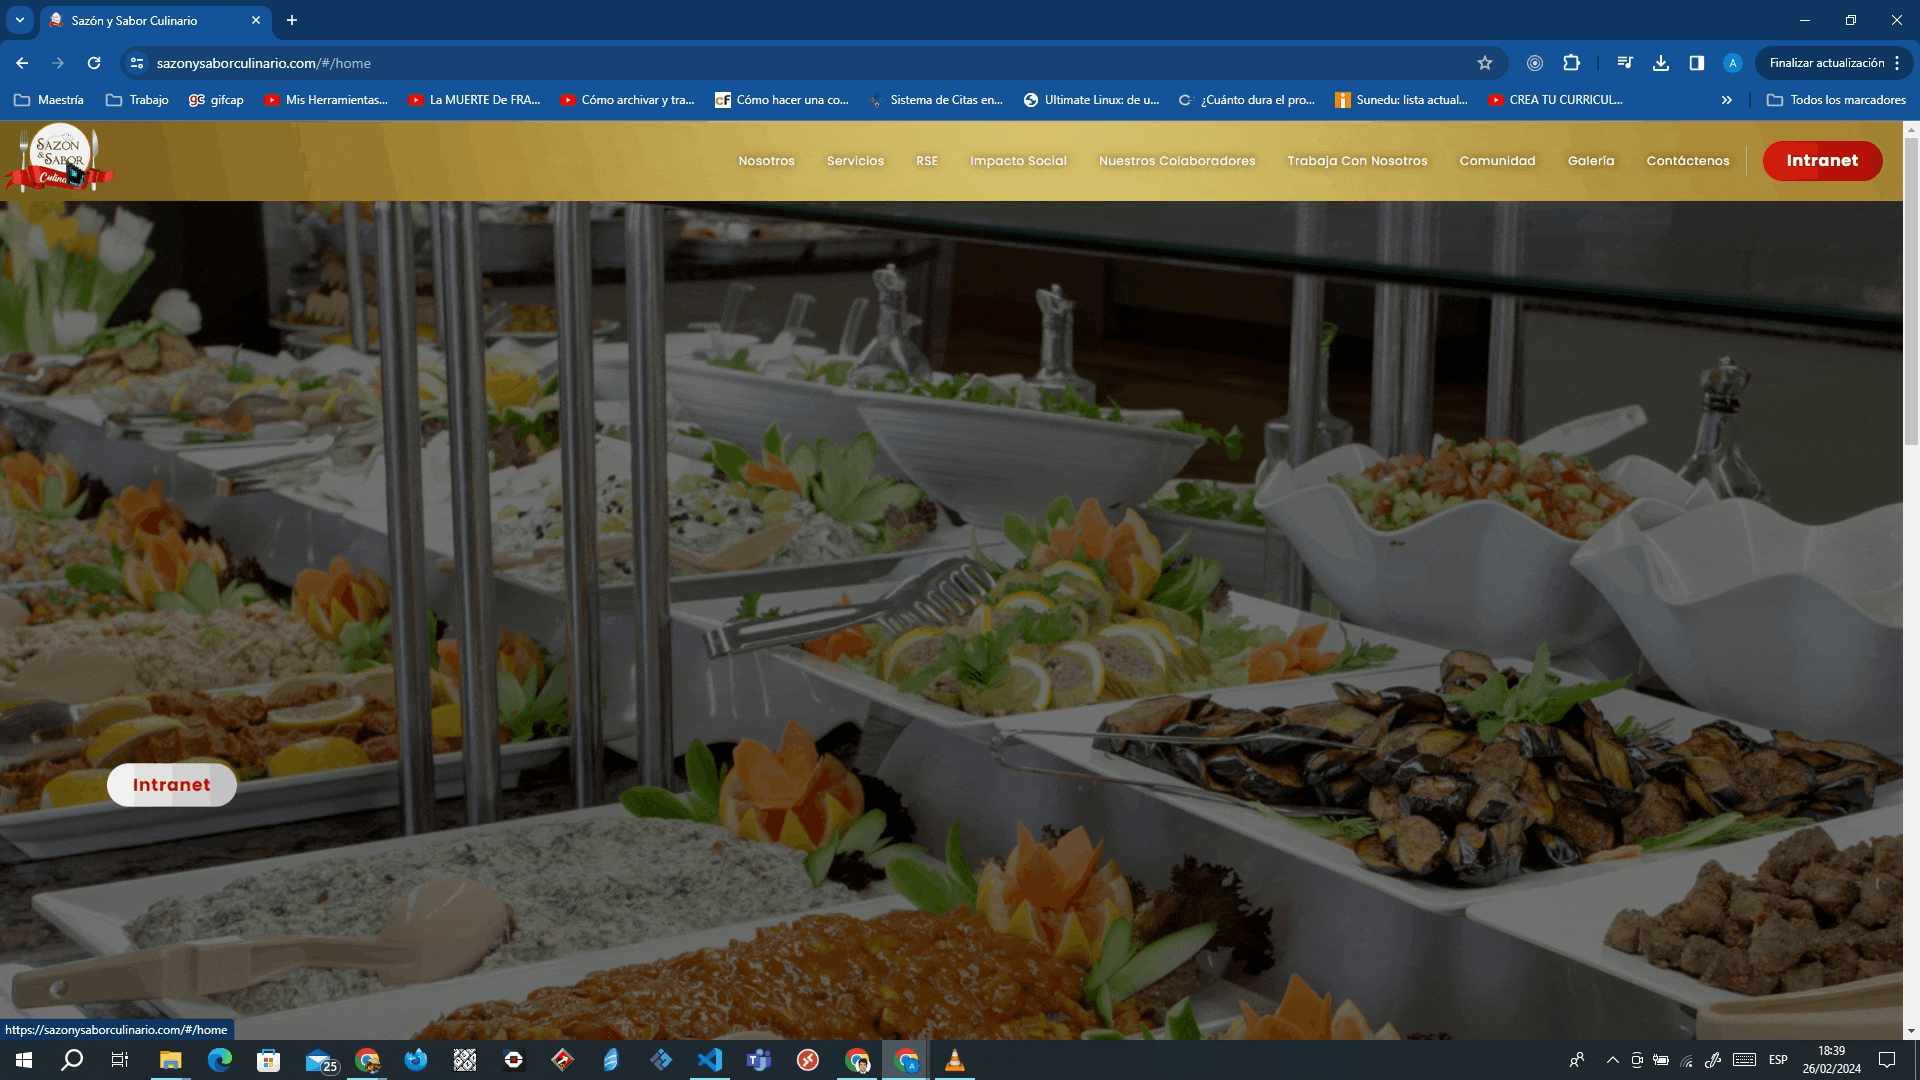1920x1080 pixels.
Task: Open Chrome extensions menu
Action: tap(1572, 62)
